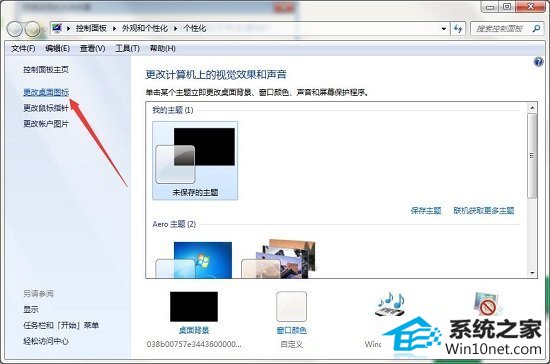The image size is (550, 364).
Task: Minimize the personalization window
Action: [490, 7]
